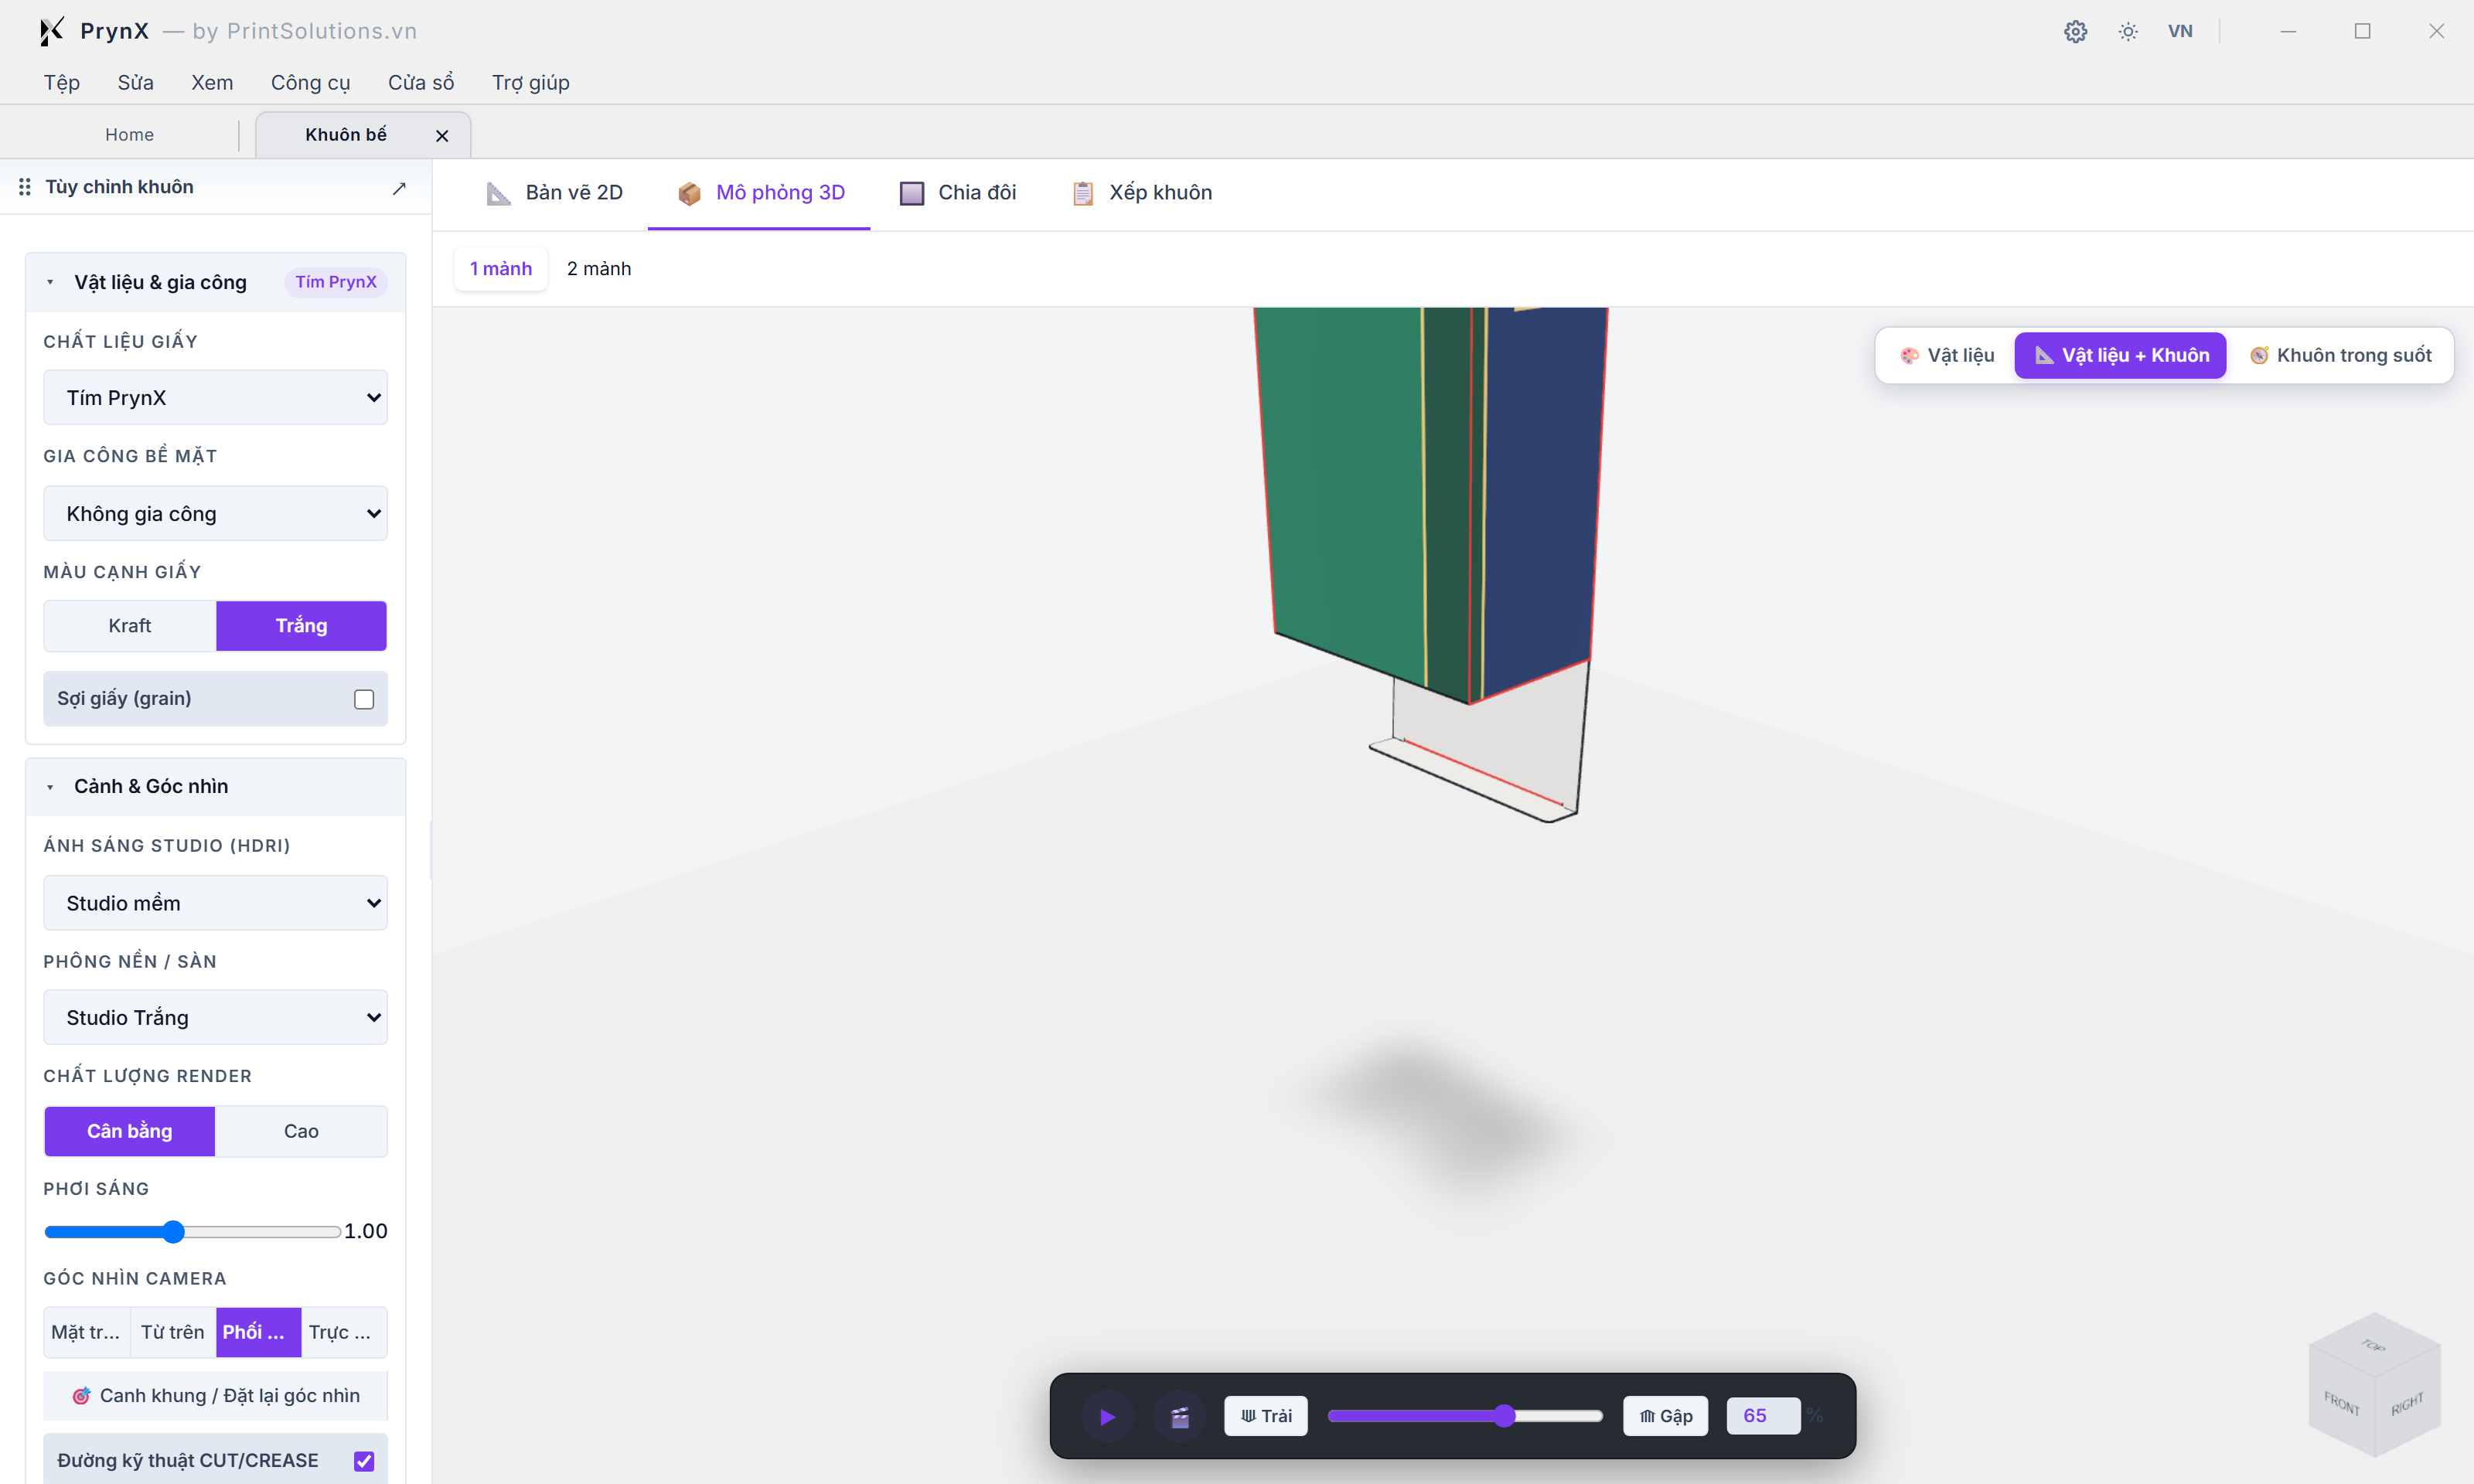
Task: Open the Công cụ menu
Action: [x=310, y=83]
